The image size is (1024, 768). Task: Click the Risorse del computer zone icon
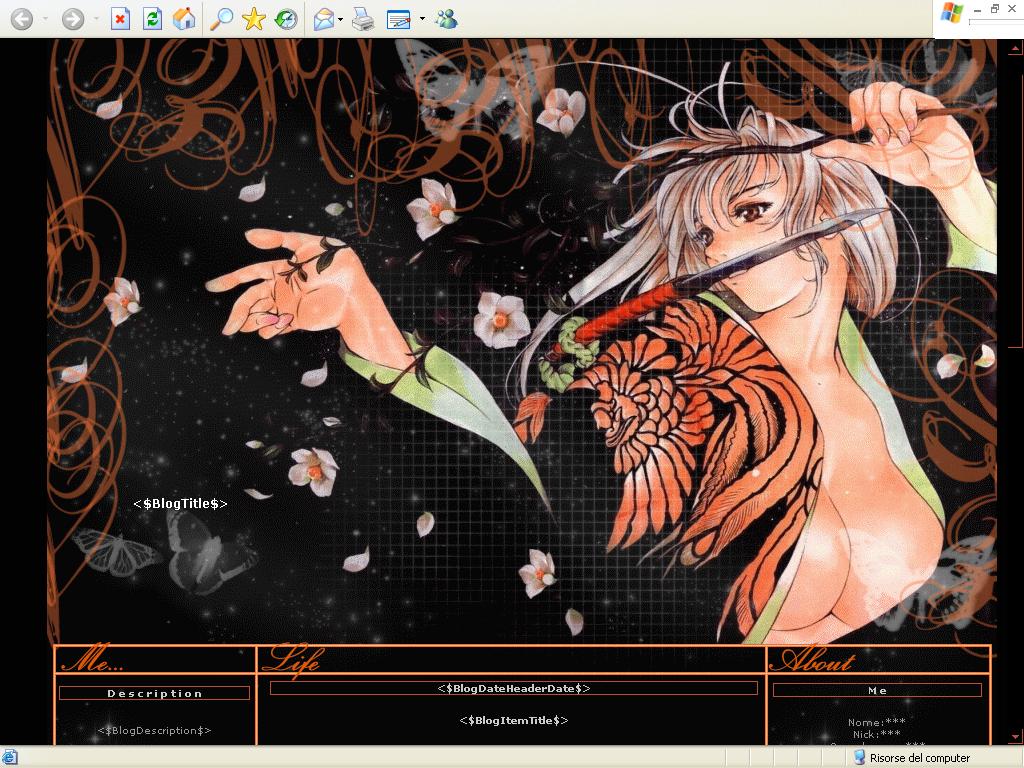tap(859, 758)
